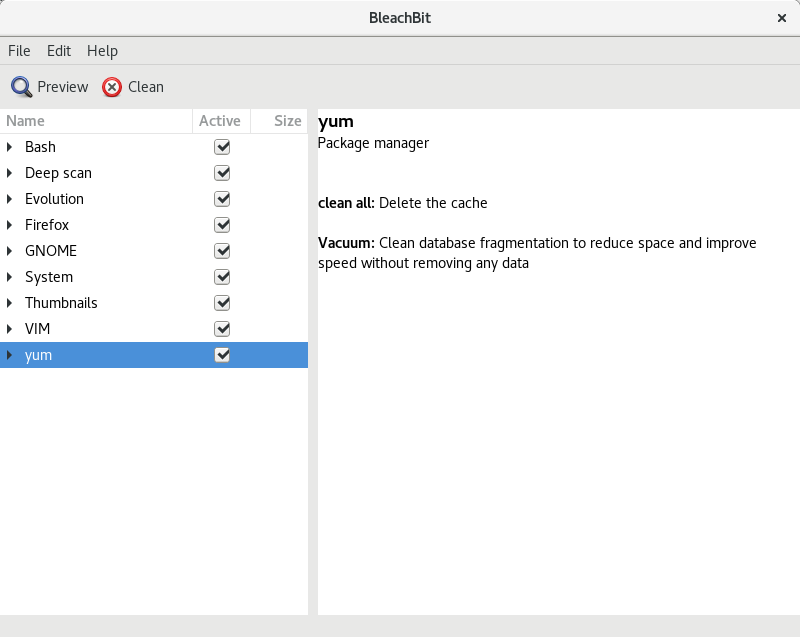Screen dimensions: 800x637
Task: Select the Firefox cleaner name
Action: (47, 225)
